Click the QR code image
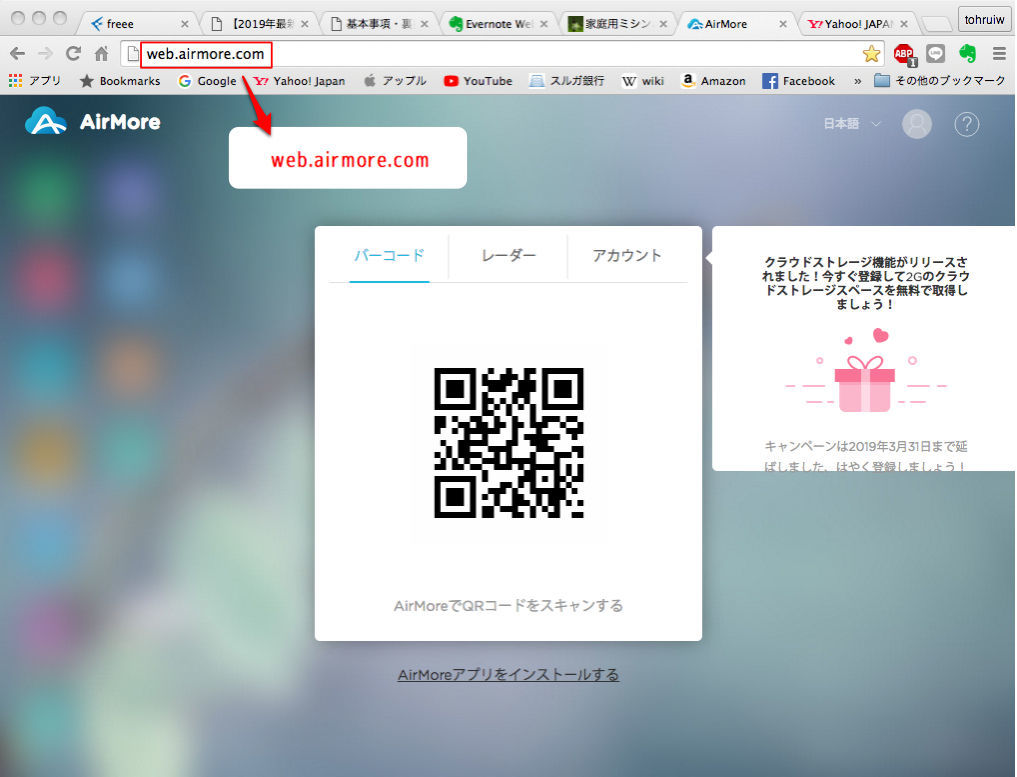The width and height of the screenshot is (1017, 777). pos(508,442)
